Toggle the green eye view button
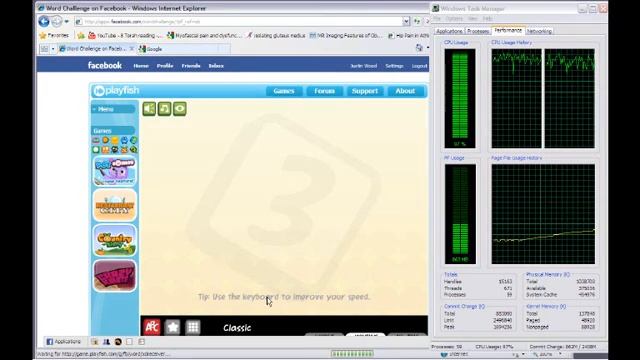This screenshot has width=640, height=360. 180,109
